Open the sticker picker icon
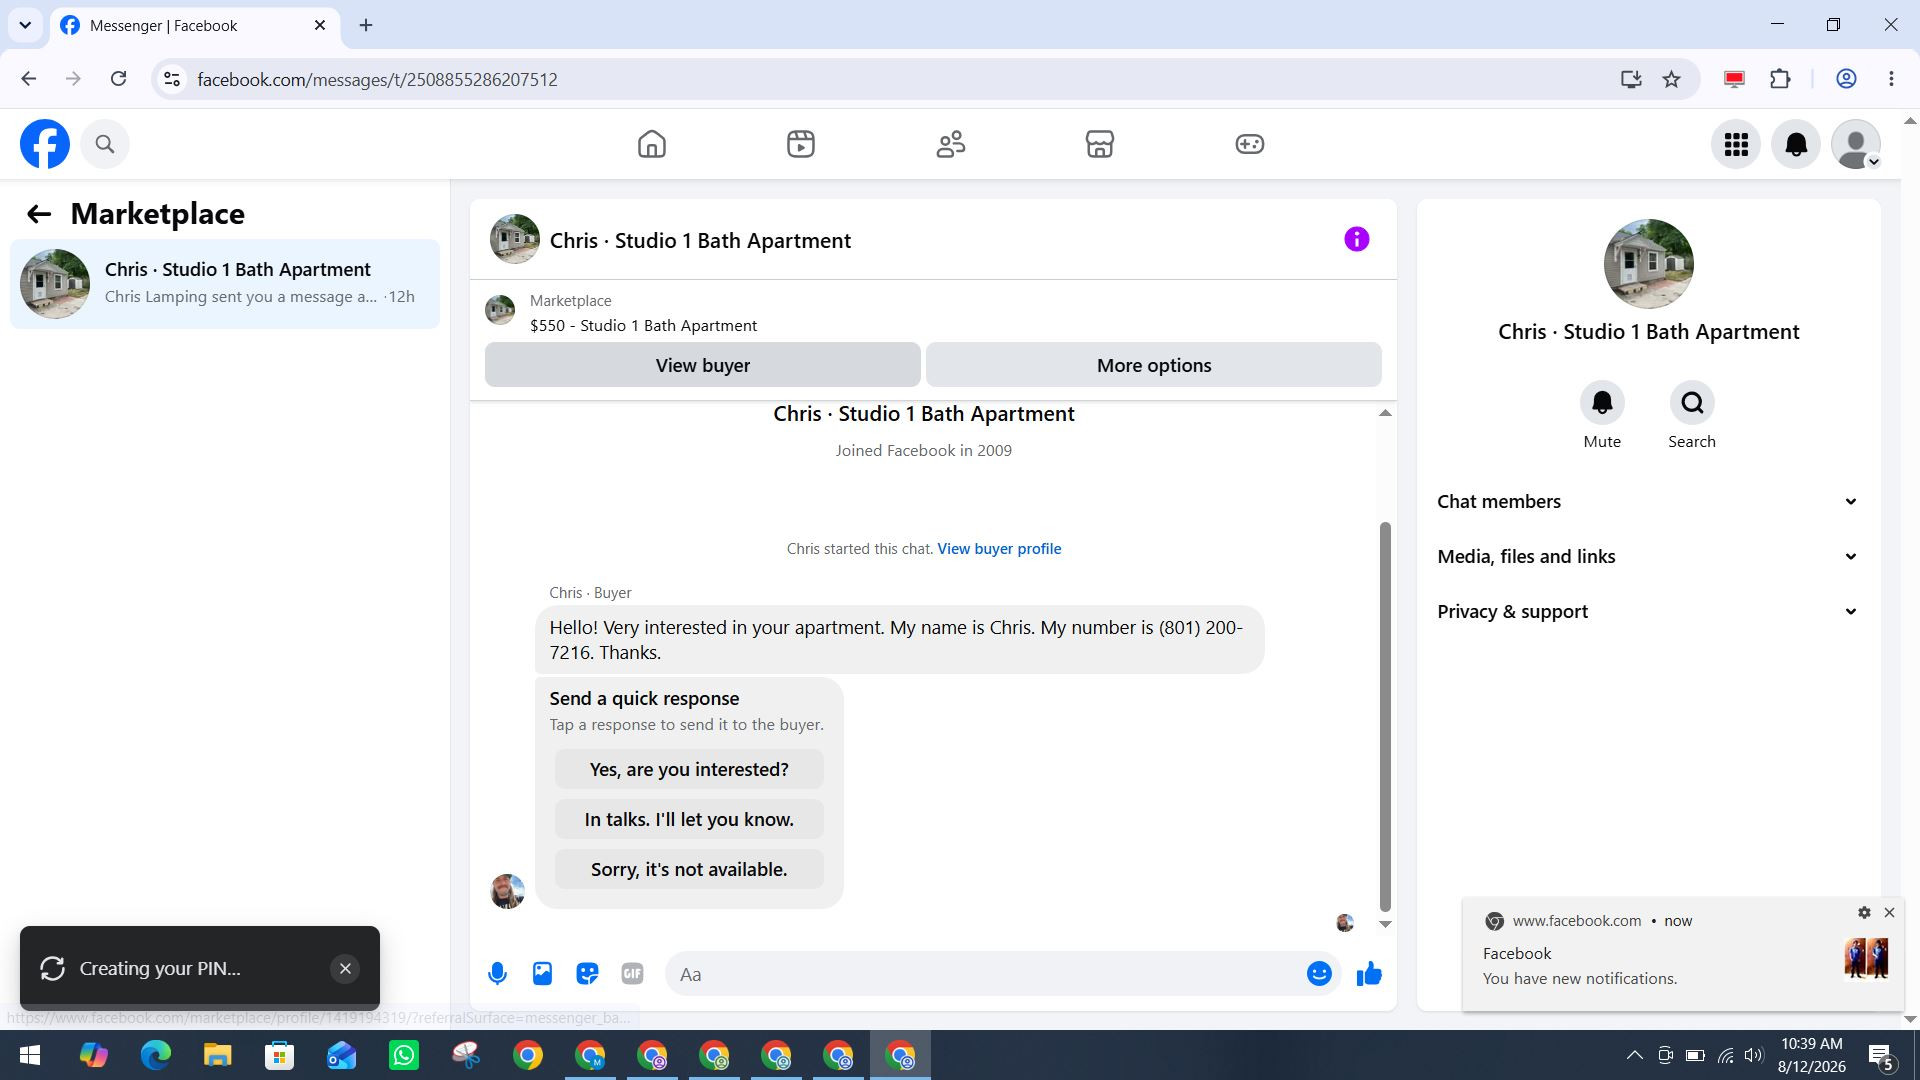 click(587, 974)
